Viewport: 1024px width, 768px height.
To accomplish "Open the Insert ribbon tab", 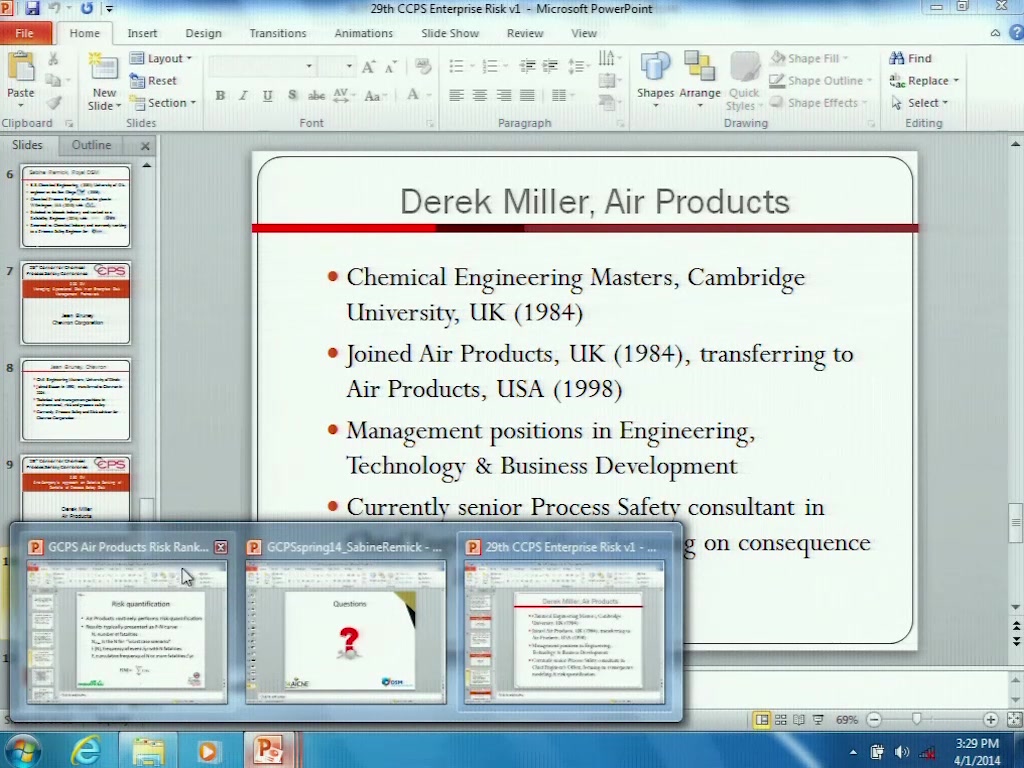I will coord(142,33).
